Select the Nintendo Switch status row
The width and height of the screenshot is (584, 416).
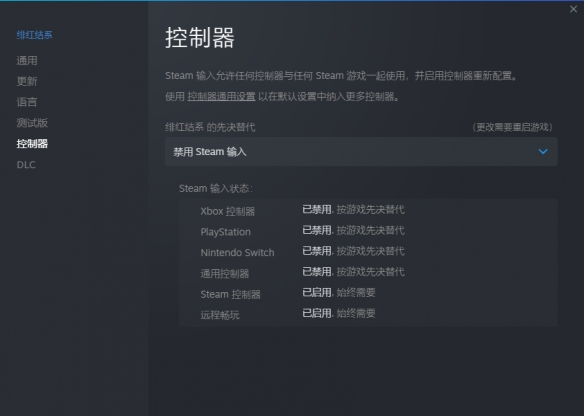click(368, 252)
